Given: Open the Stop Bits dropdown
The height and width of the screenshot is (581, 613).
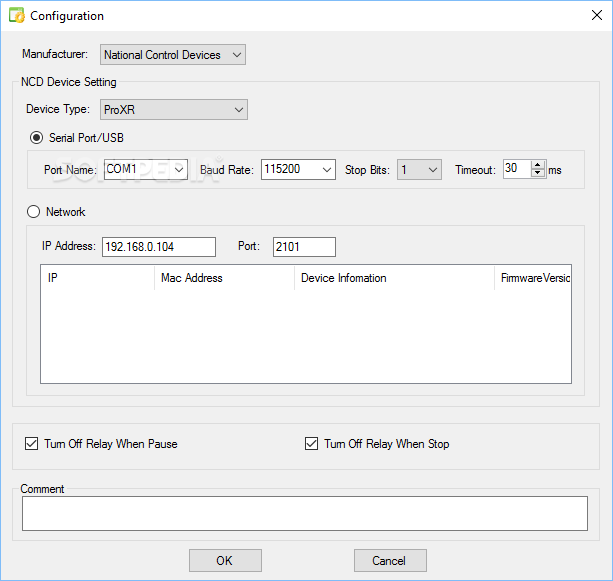Looking at the screenshot, I should pyautogui.click(x=419, y=169).
